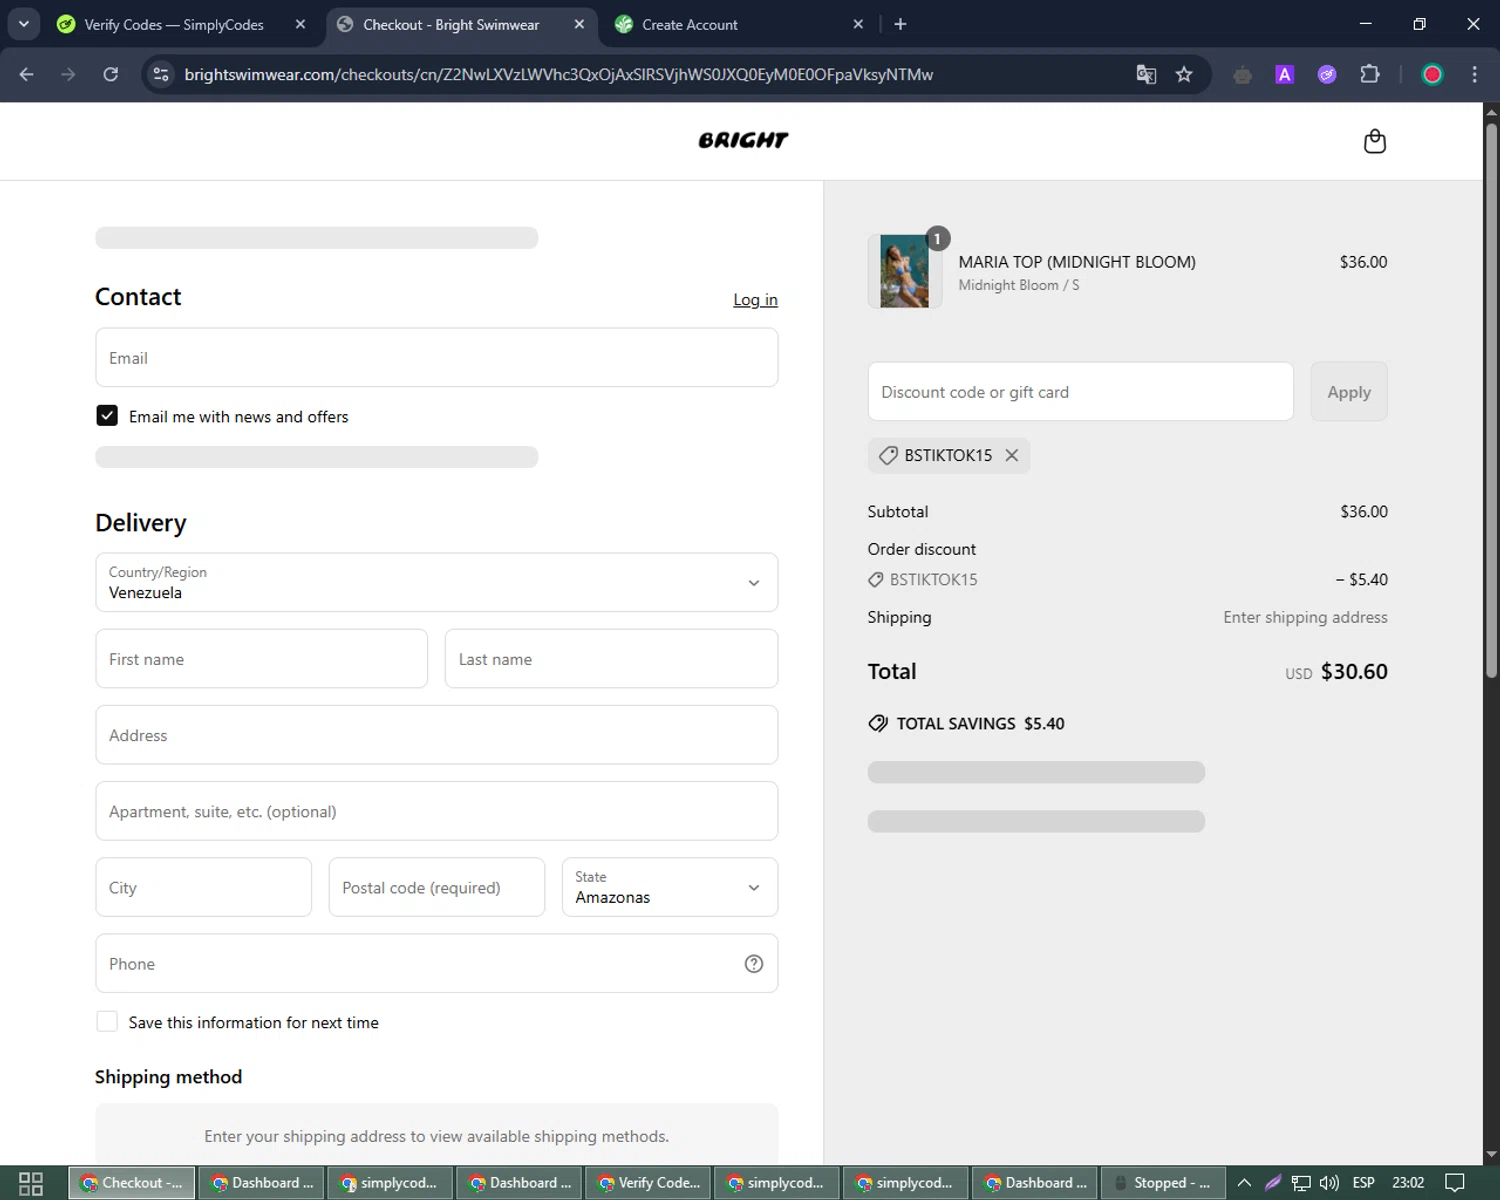Click the Log in link

[x=755, y=299]
